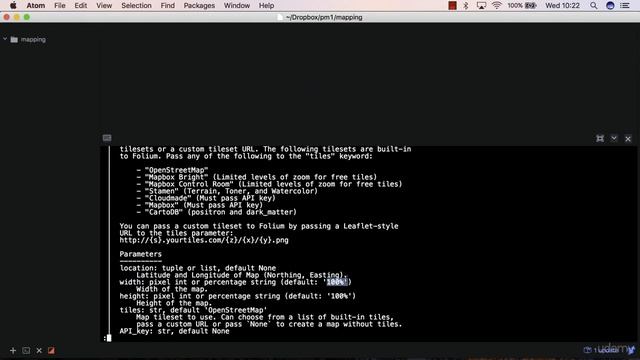Open the AirPlay display menu
The image size is (640, 360).
click(x=481, y=6)
